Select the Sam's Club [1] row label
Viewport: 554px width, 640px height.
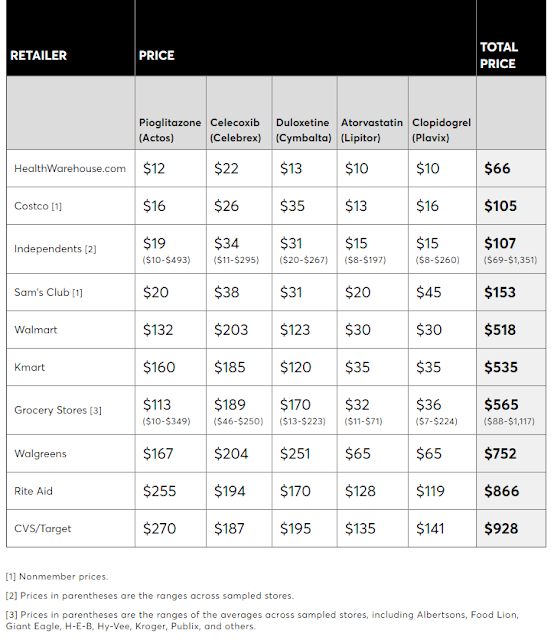pos(48,292)
